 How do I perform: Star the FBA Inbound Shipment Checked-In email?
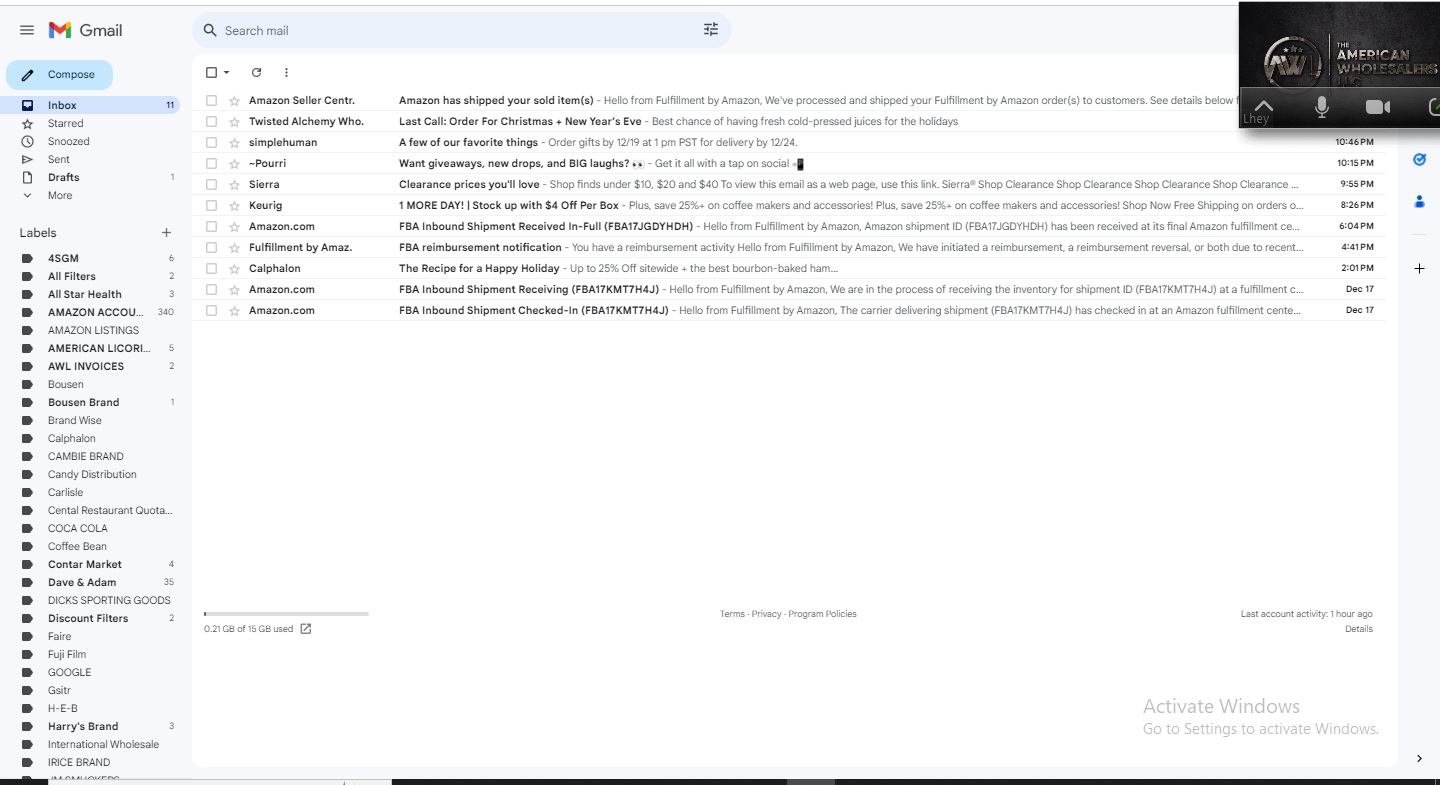[234, 310]
